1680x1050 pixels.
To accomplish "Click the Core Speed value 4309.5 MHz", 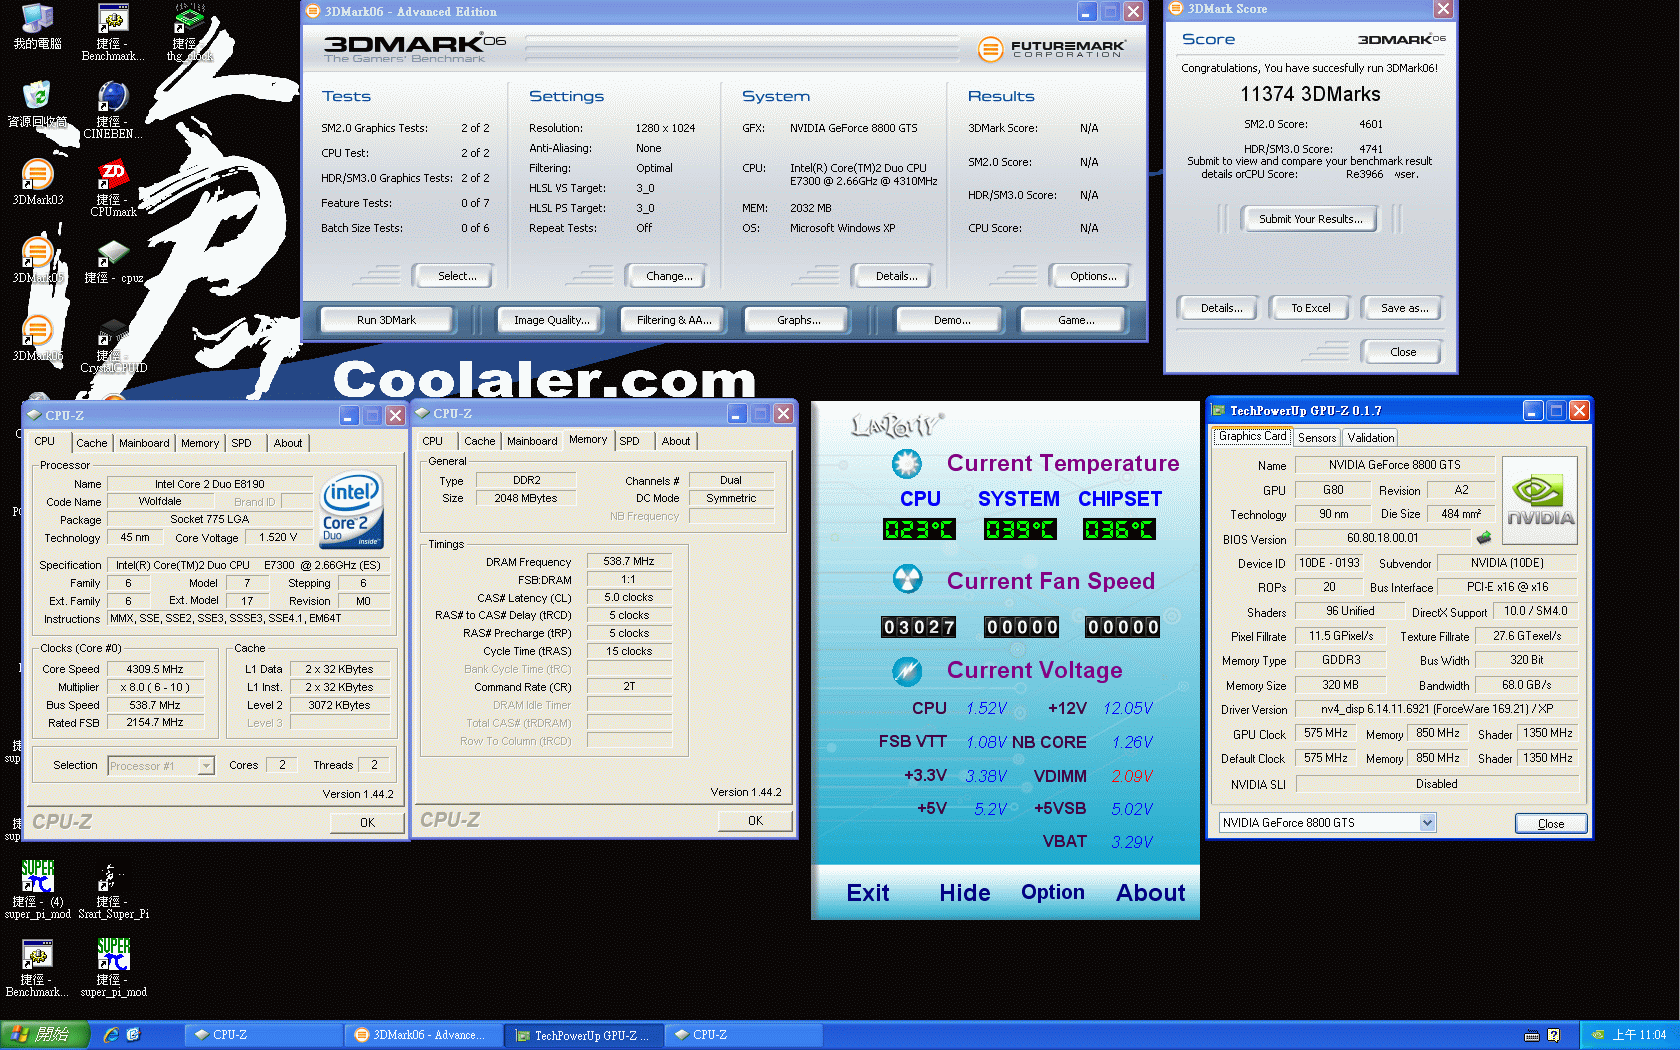I will click(x=155, y=669).
